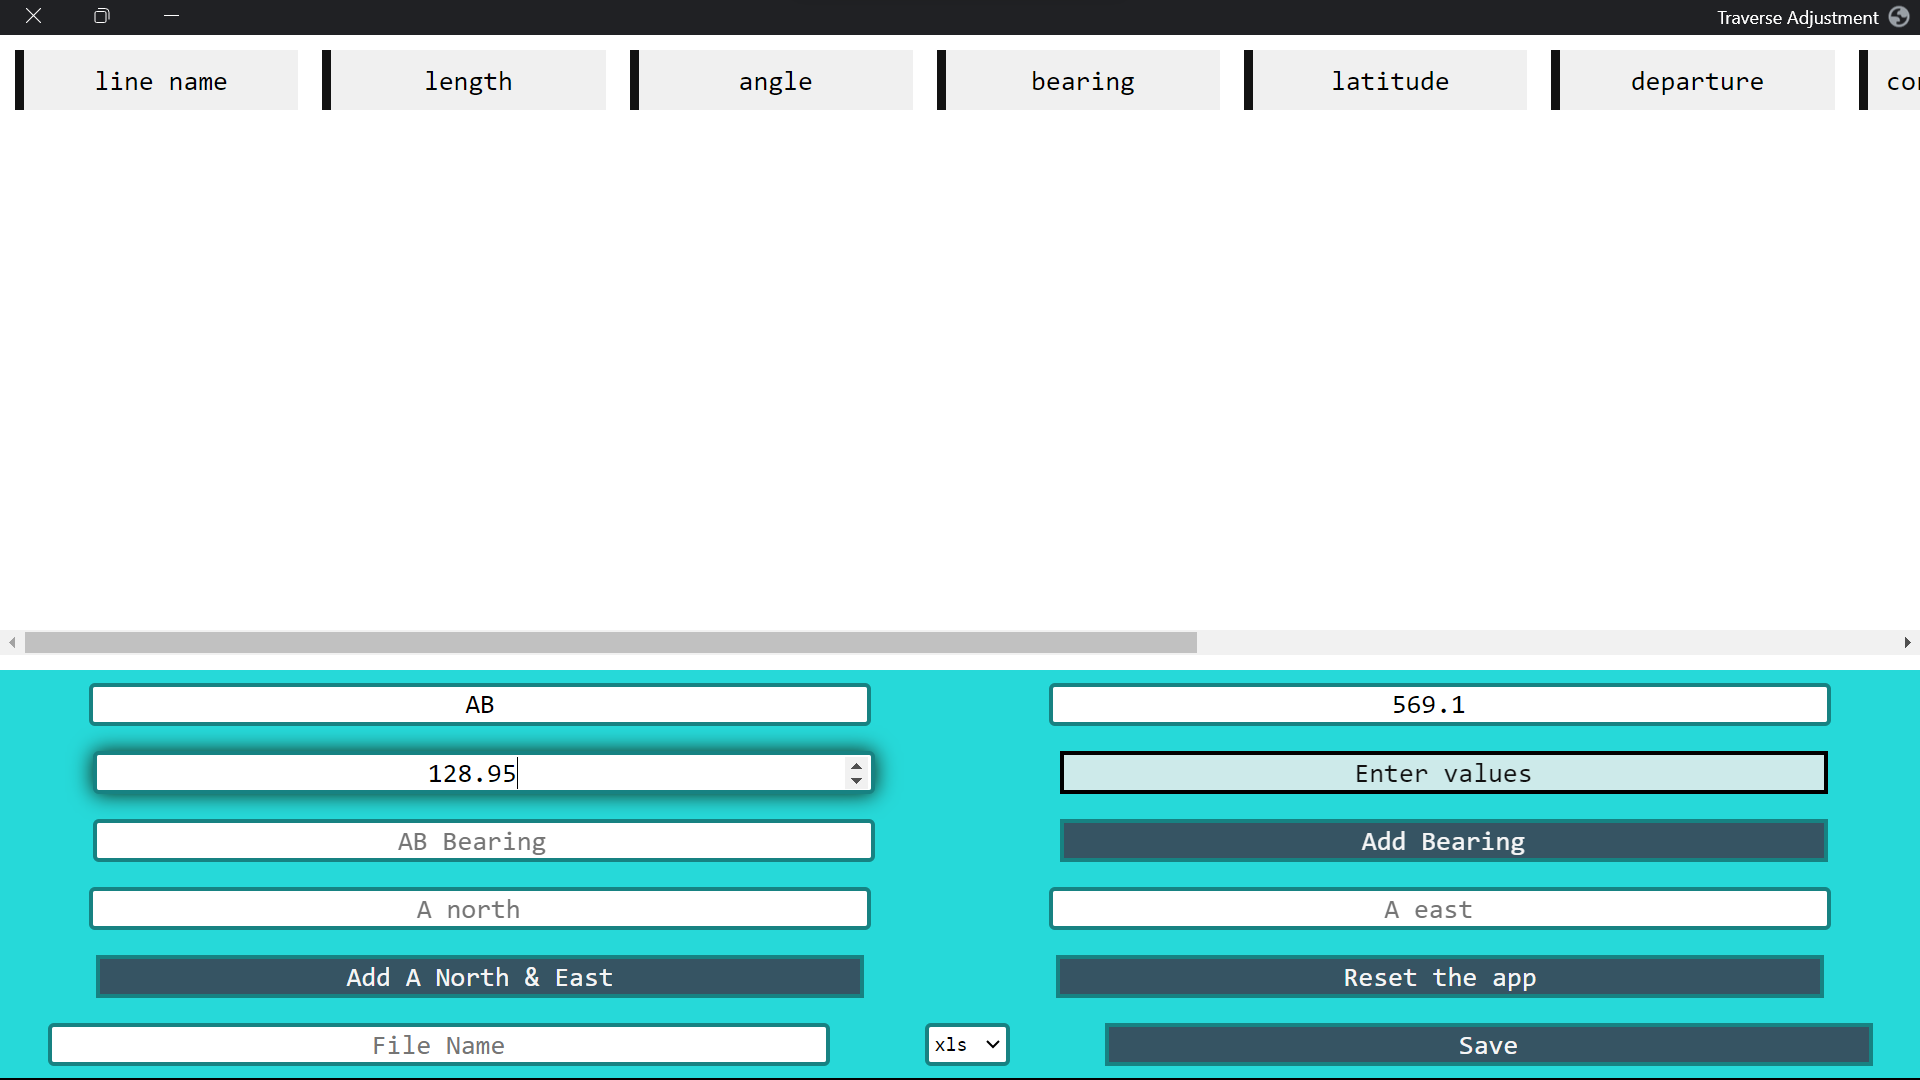Image resolution: width=1920 pixels, height=1080 pixels.
Task: Click the globe icon beside Traverse Adjustment
Action: pos(1899,17)
